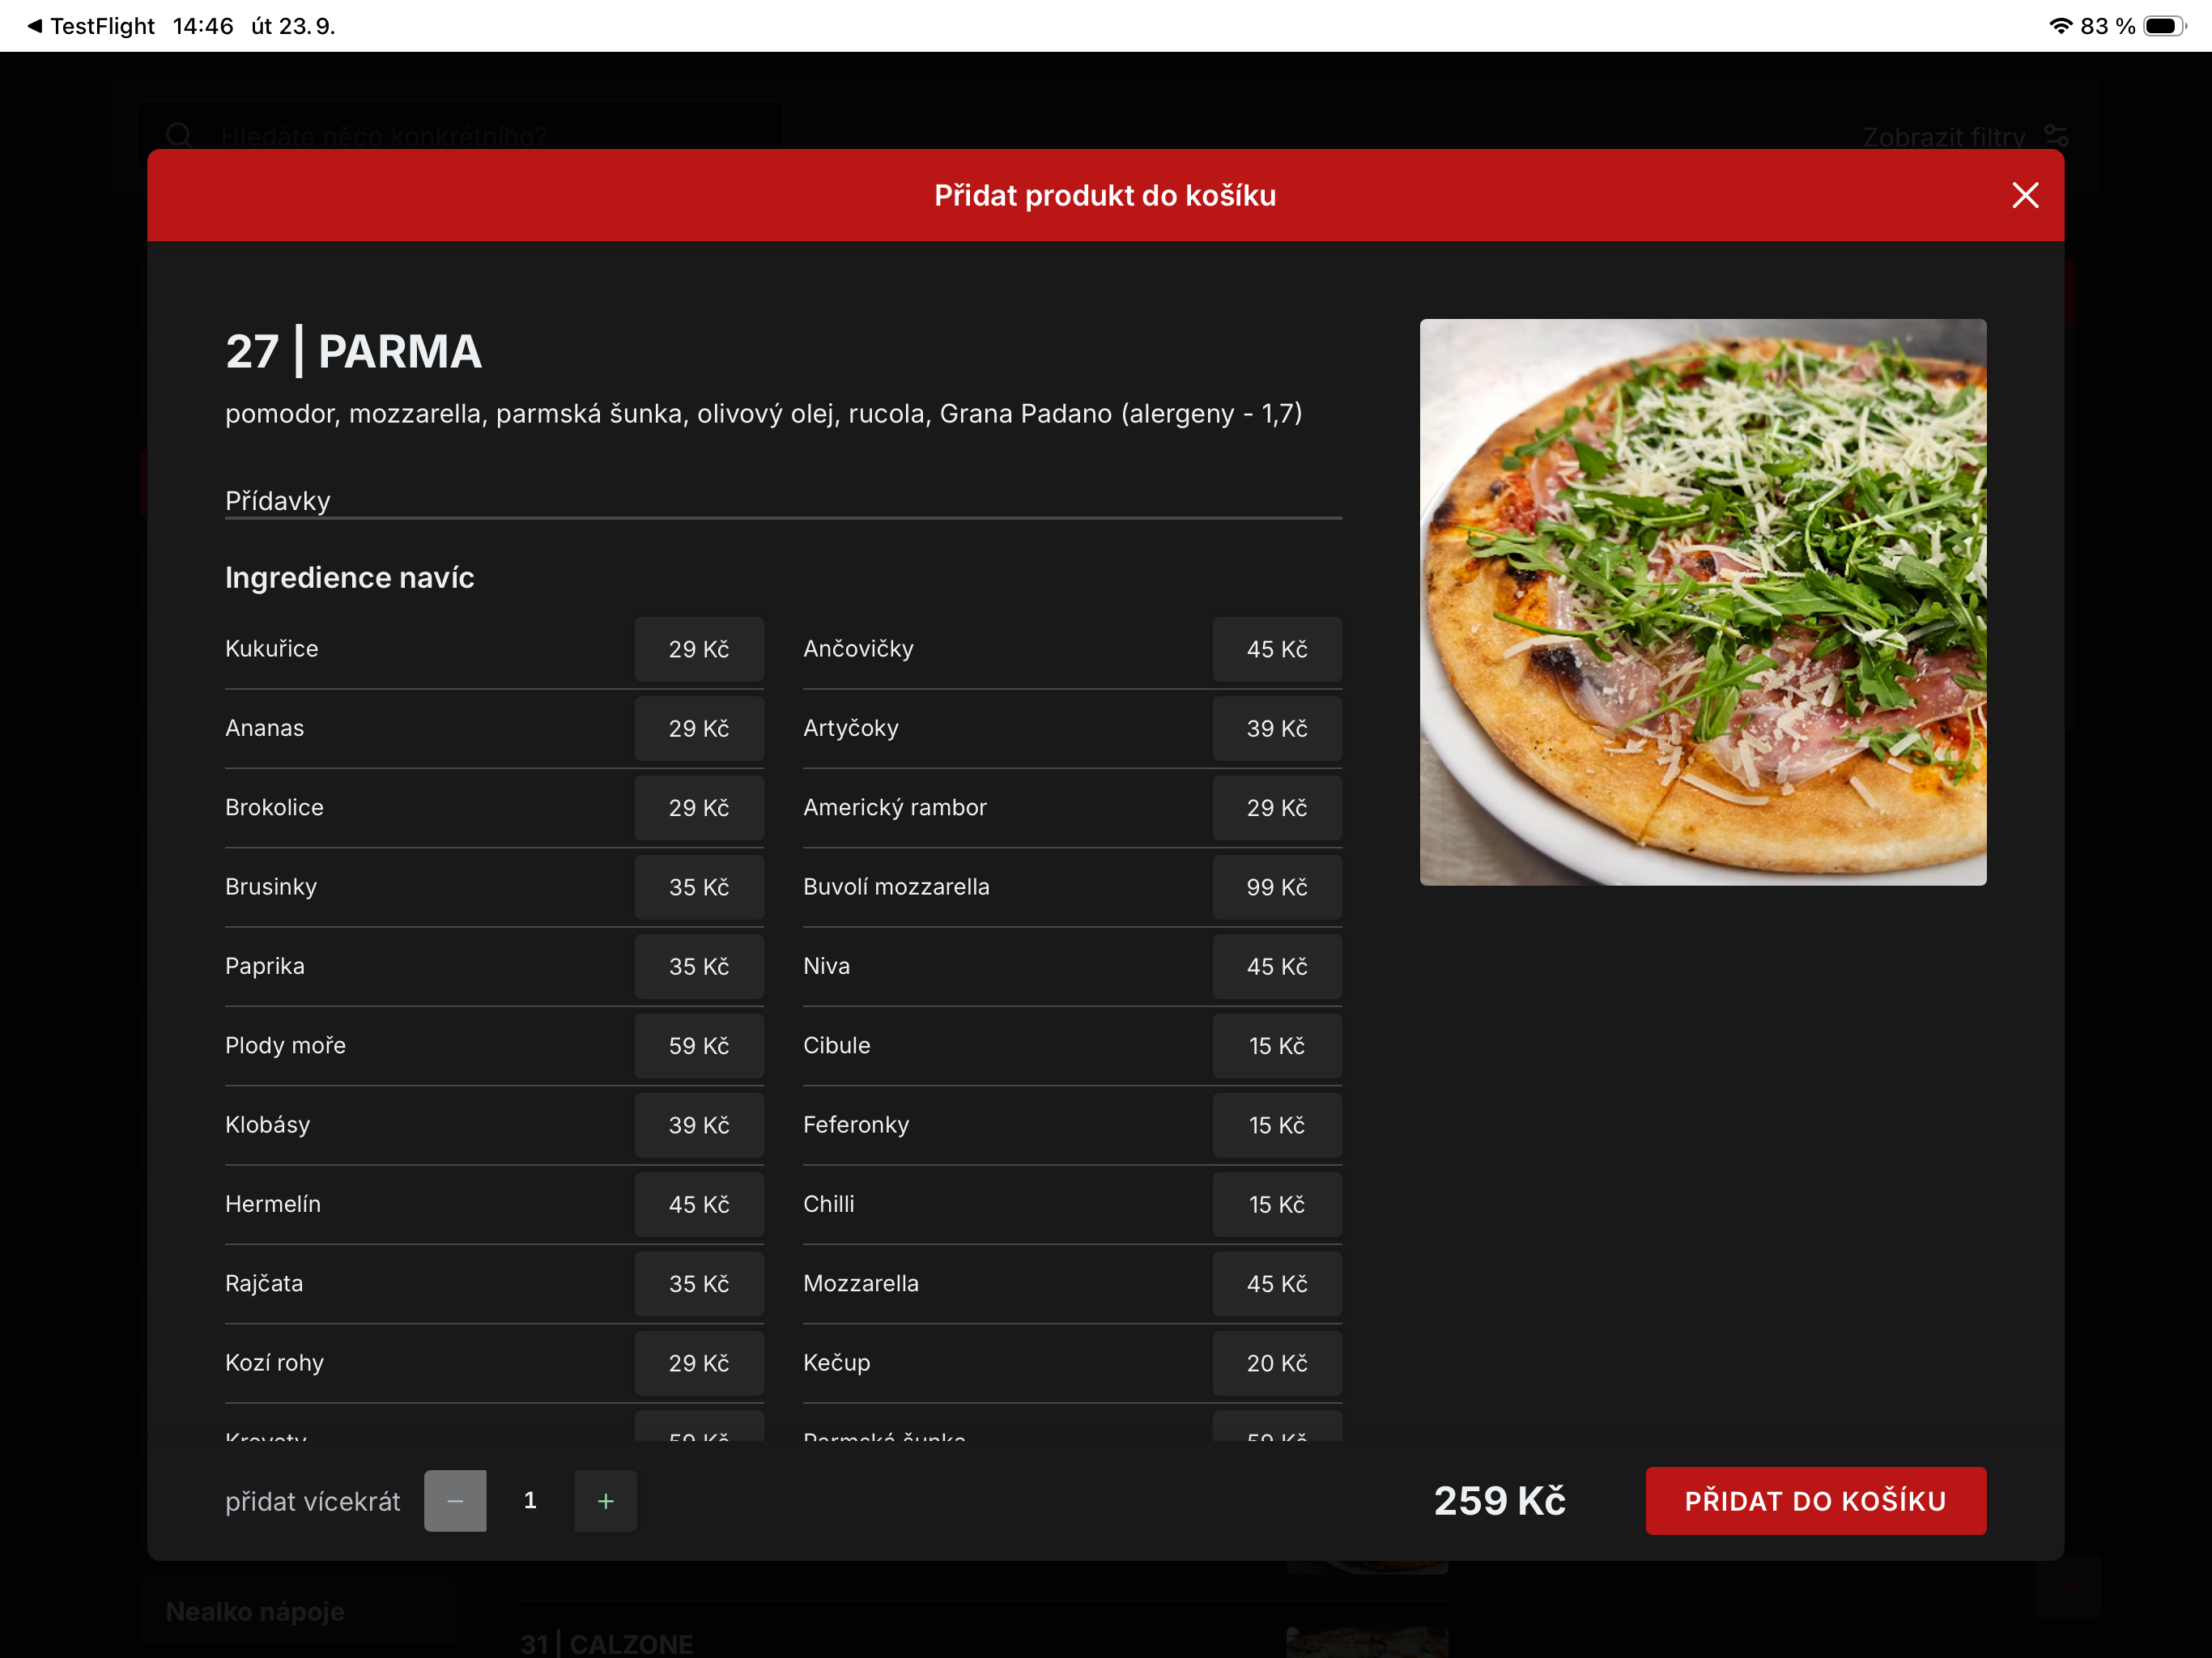Viewport: 2212px width, 1658px height.
Task: Add Hermelín for 45 Kč
Action: point(699,1204)
